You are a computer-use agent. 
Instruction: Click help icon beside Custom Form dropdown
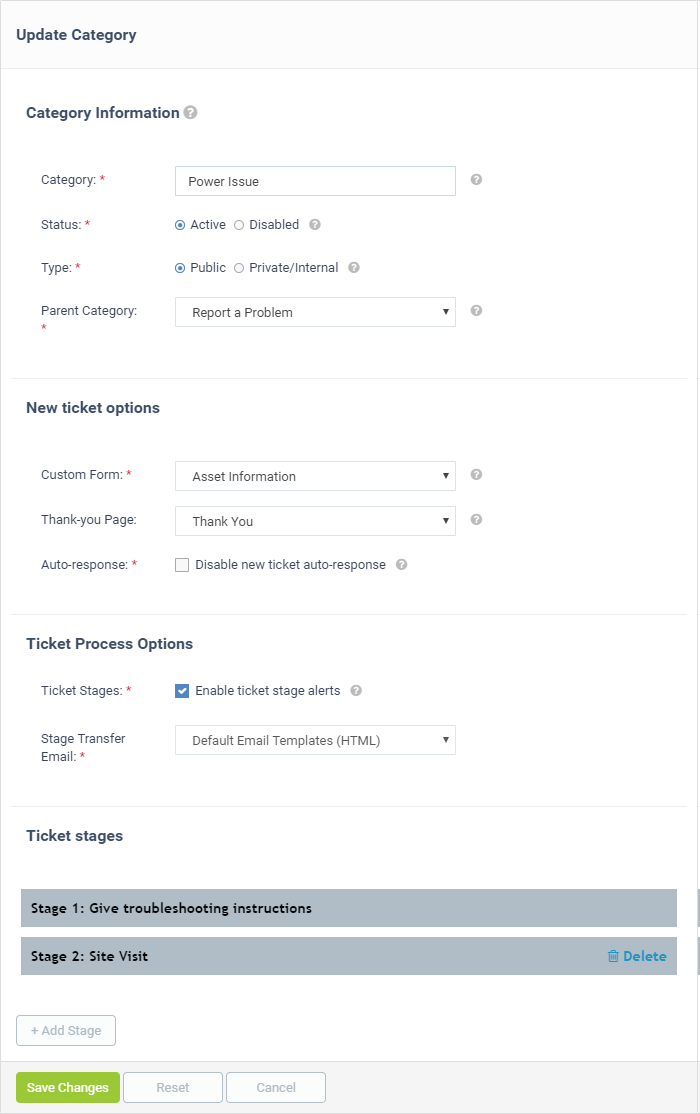[476, 475]
